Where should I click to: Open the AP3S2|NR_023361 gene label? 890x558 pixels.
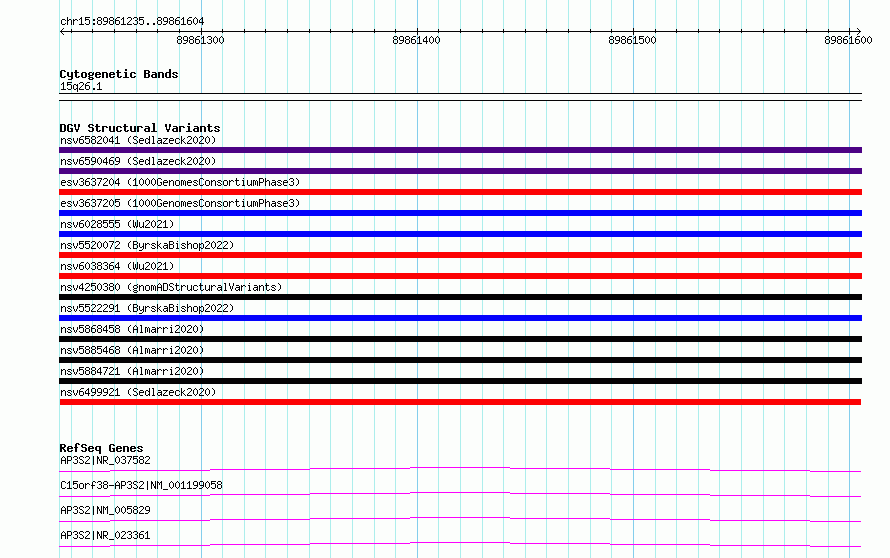click(x=105, y=535)
